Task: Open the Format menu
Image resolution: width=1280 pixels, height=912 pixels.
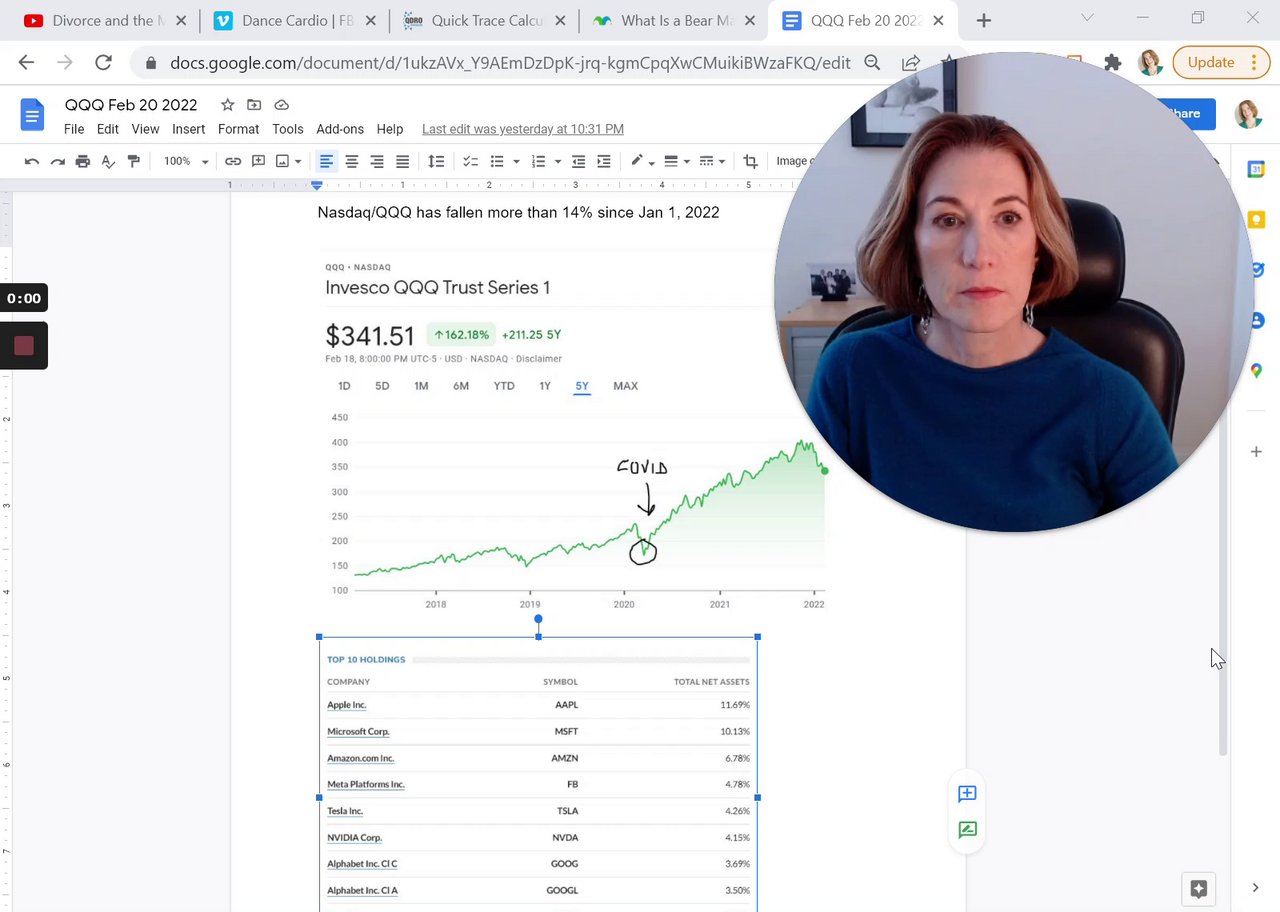Action: pyautogui.click(x=238, y=129)
